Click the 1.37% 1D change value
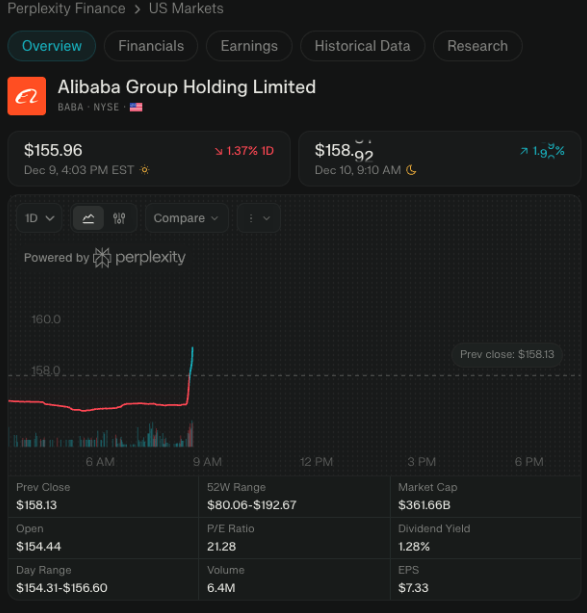587x613 pixels. (250, 151)
